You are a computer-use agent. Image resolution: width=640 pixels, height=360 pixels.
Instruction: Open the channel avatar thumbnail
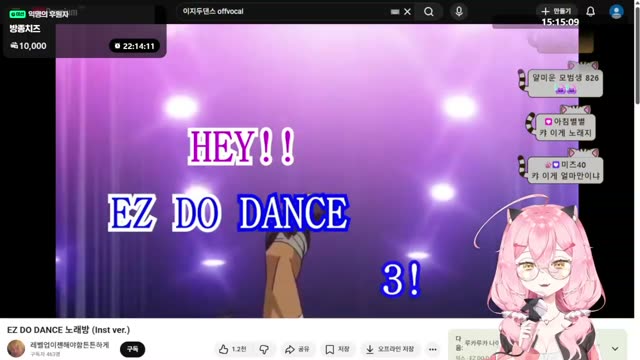16,349
